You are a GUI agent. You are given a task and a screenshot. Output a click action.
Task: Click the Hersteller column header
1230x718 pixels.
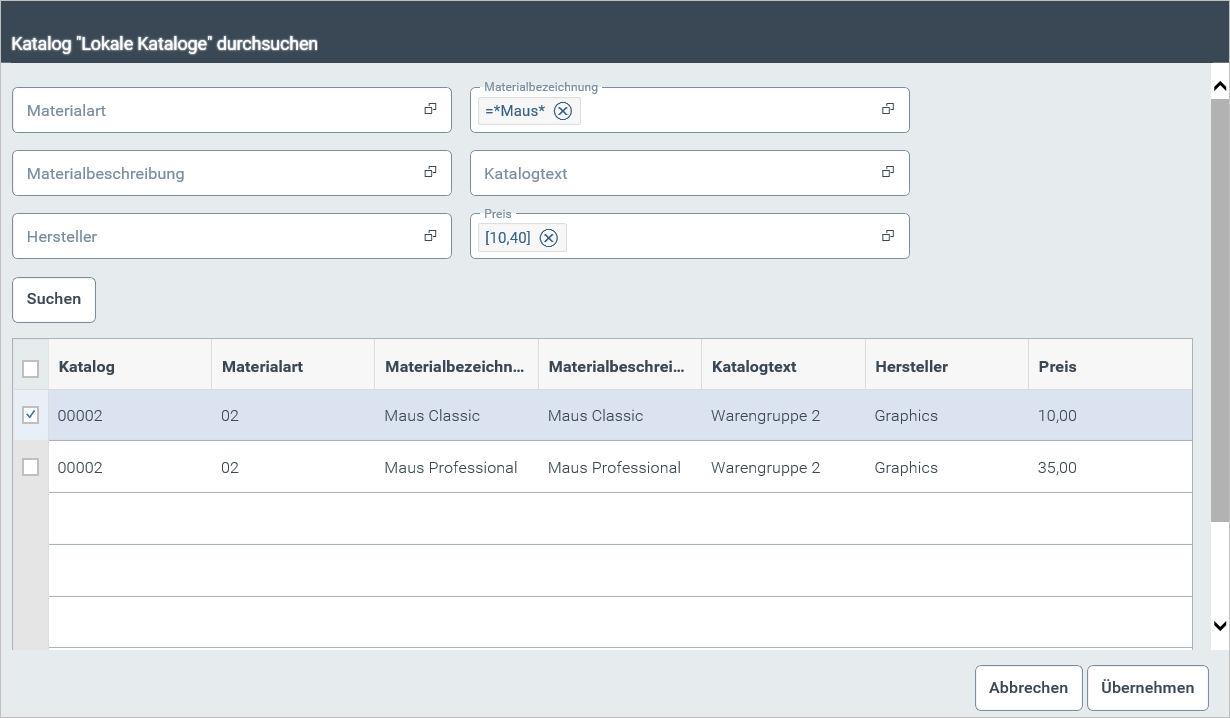(x=911, y=366)
